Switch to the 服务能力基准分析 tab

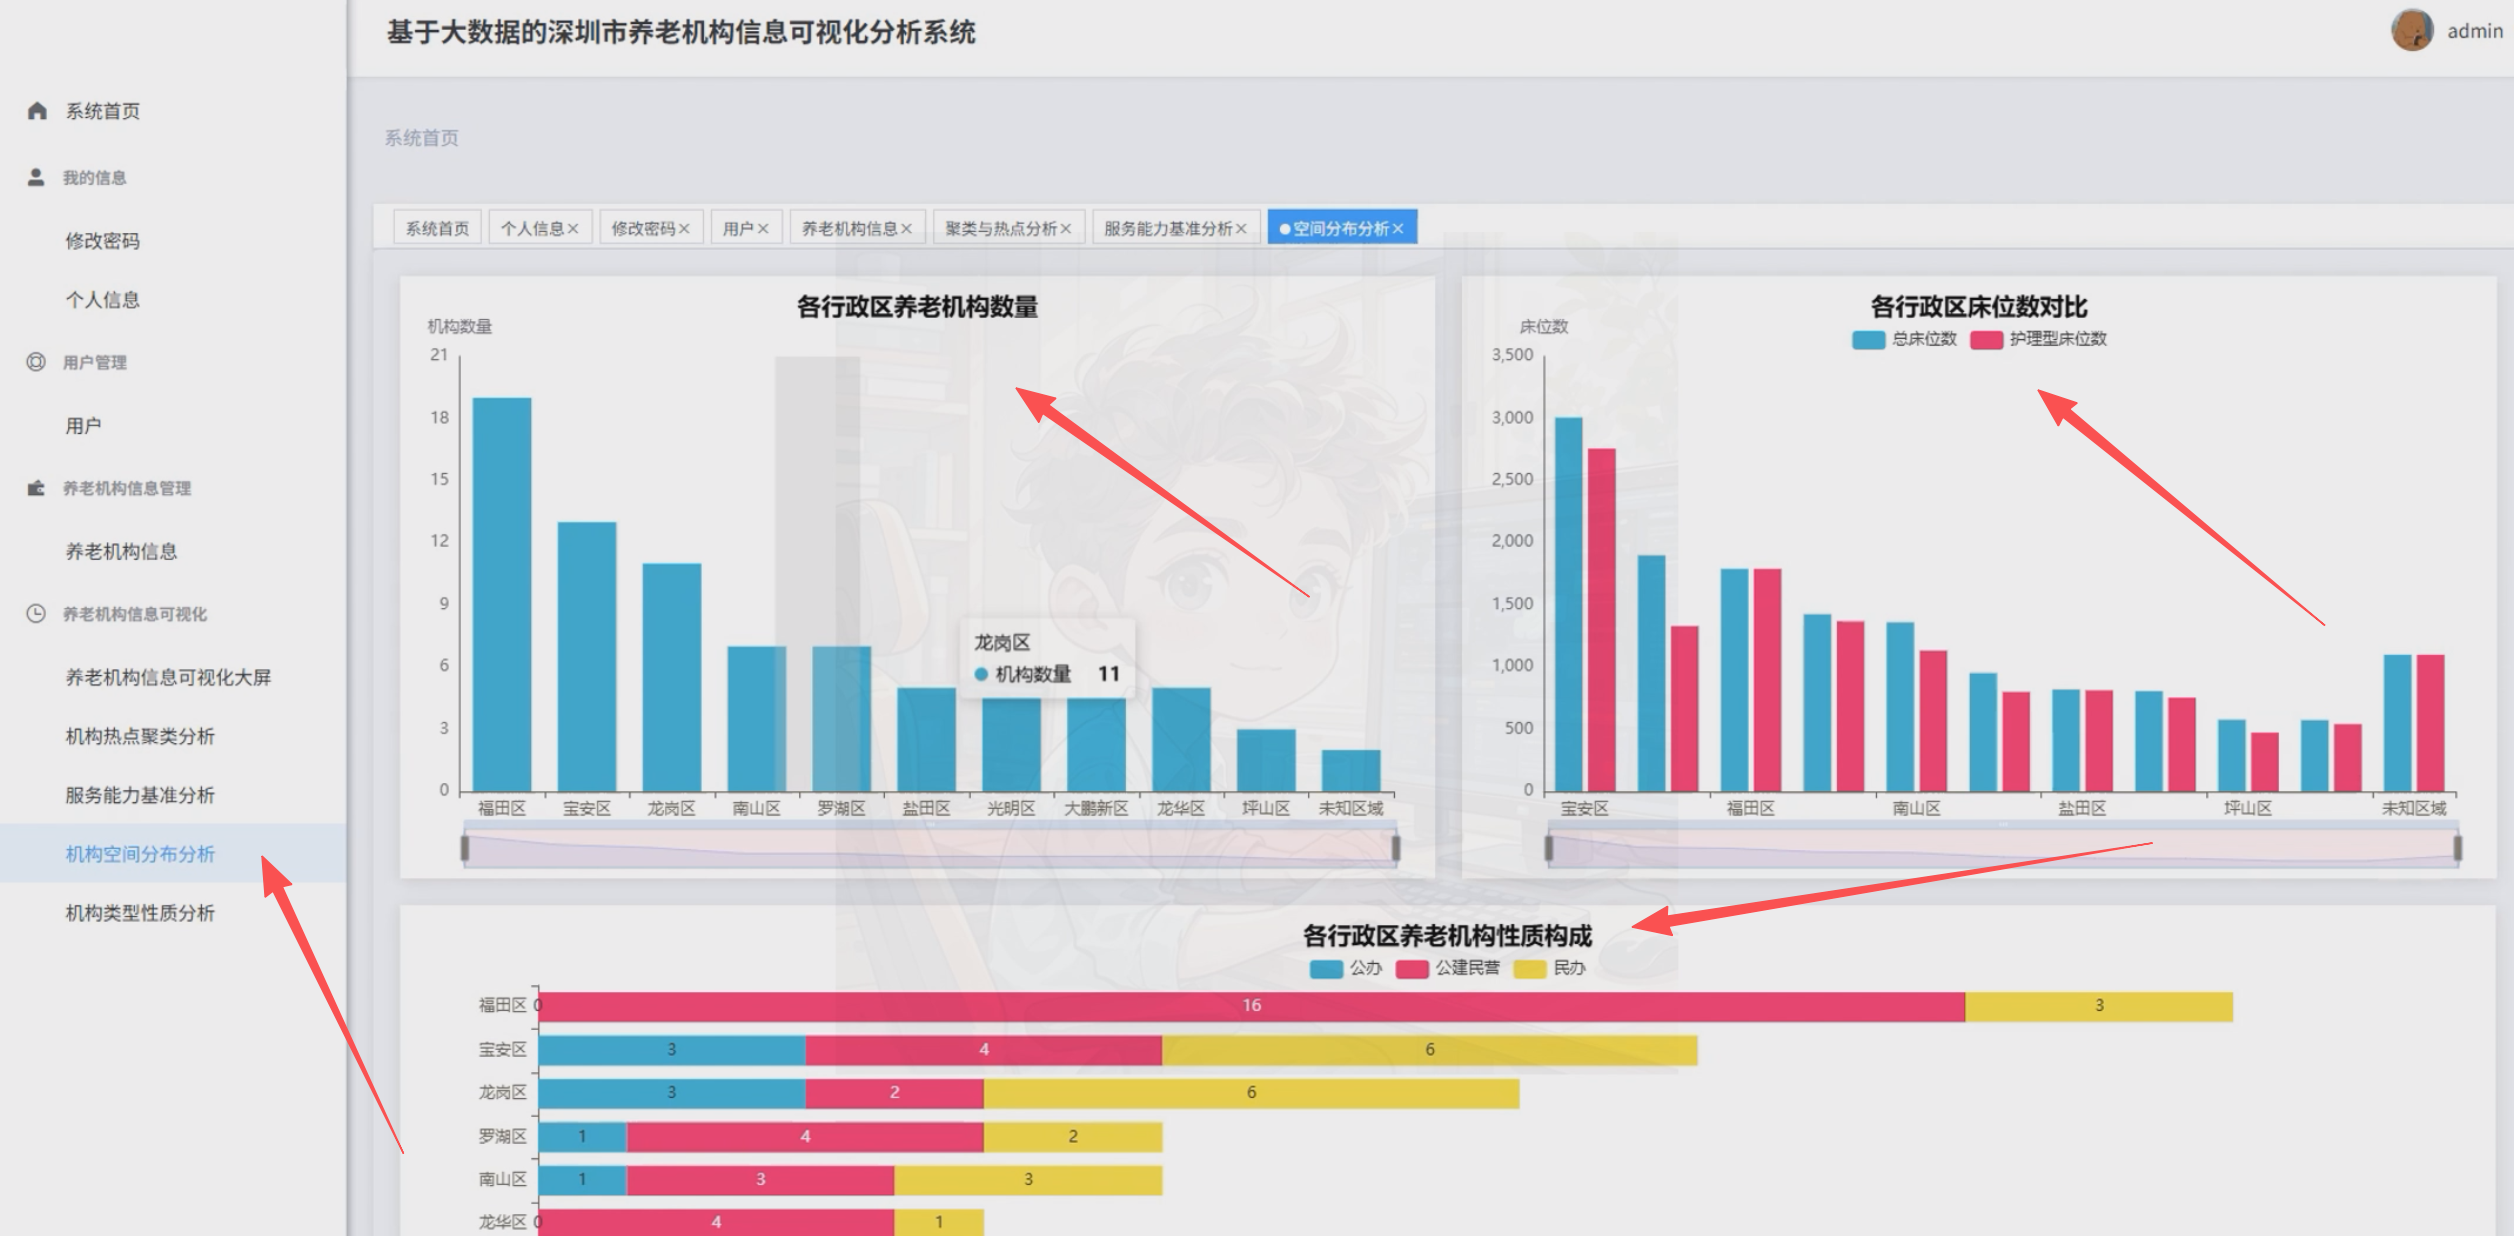[x=1167, y=229]
